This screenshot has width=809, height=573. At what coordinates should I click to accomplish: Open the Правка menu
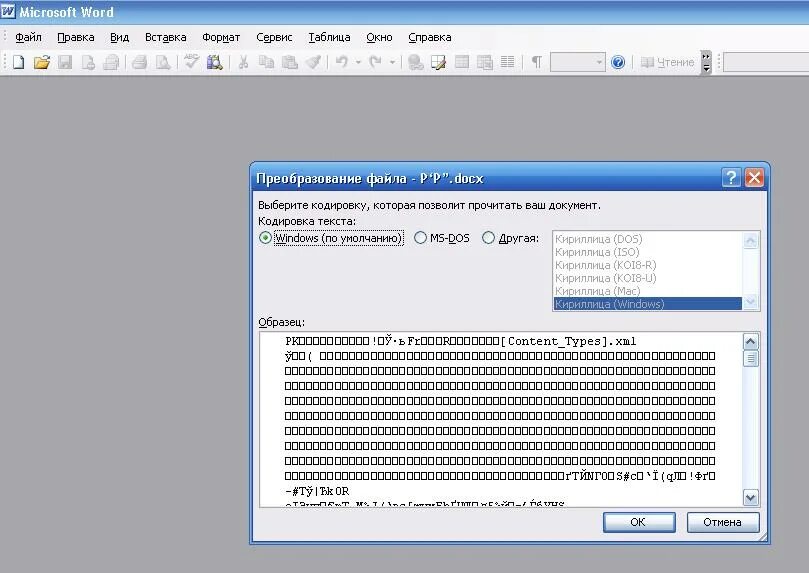click(x=75, y=37)
